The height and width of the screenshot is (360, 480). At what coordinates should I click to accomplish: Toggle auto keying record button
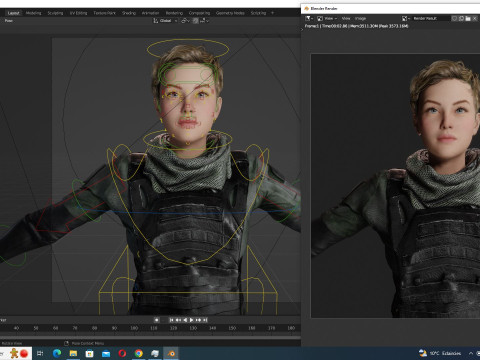[x=157, y=320]
